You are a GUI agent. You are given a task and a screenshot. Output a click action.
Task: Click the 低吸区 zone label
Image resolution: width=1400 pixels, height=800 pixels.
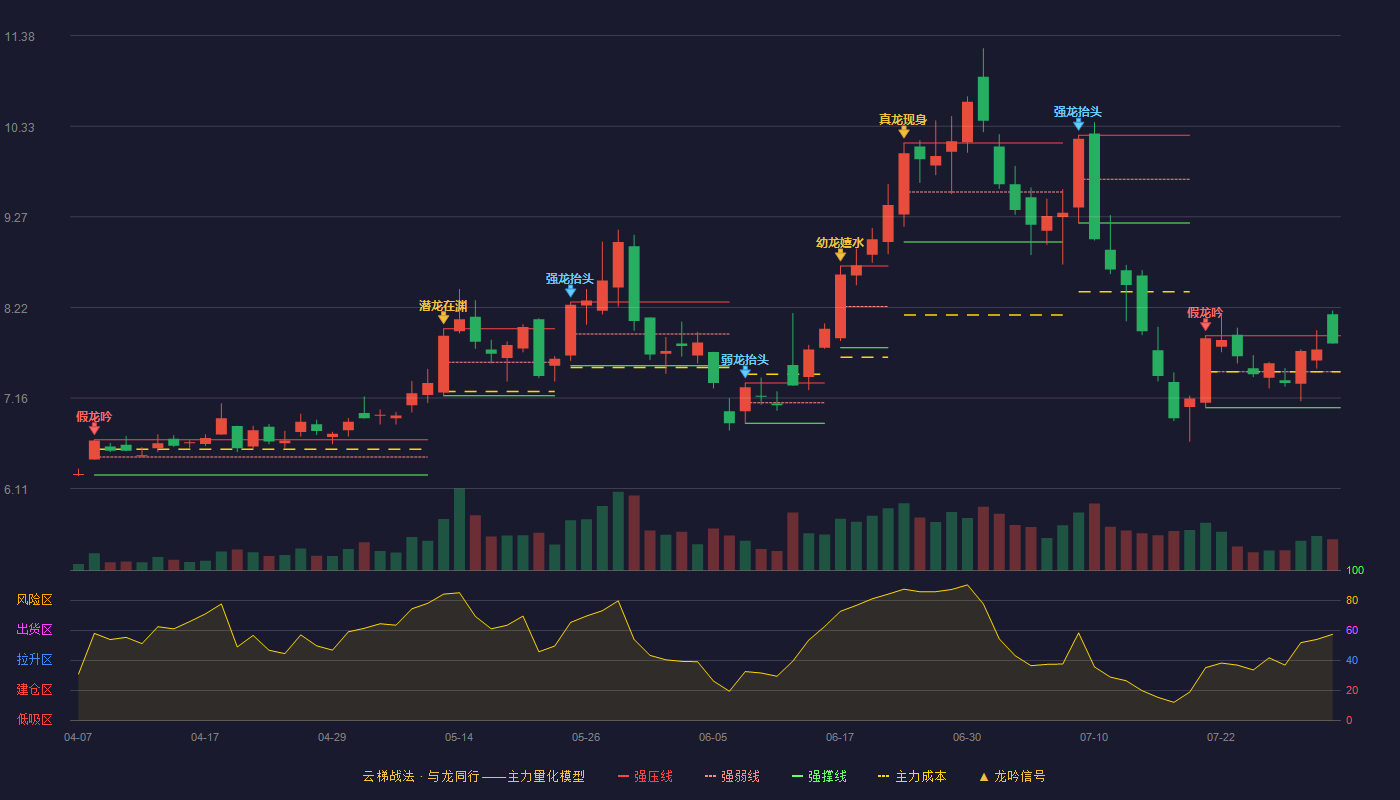(x=34, y=719)
